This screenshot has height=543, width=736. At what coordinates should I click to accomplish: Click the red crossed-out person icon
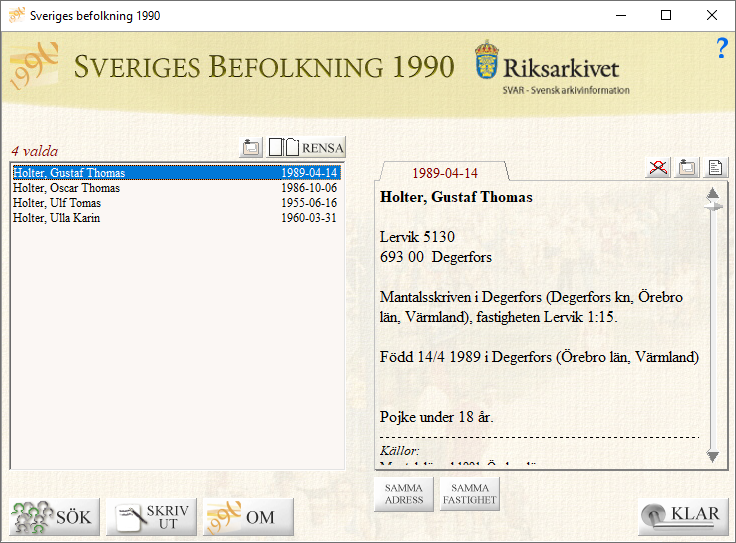(658, 167)
